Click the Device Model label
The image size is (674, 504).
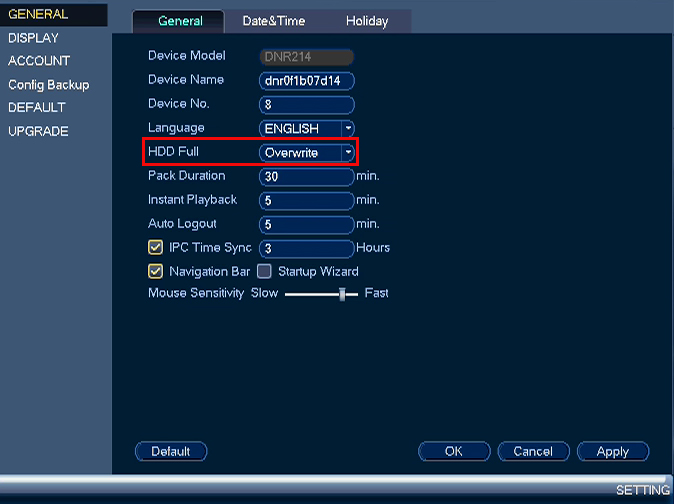click(187, 56)
